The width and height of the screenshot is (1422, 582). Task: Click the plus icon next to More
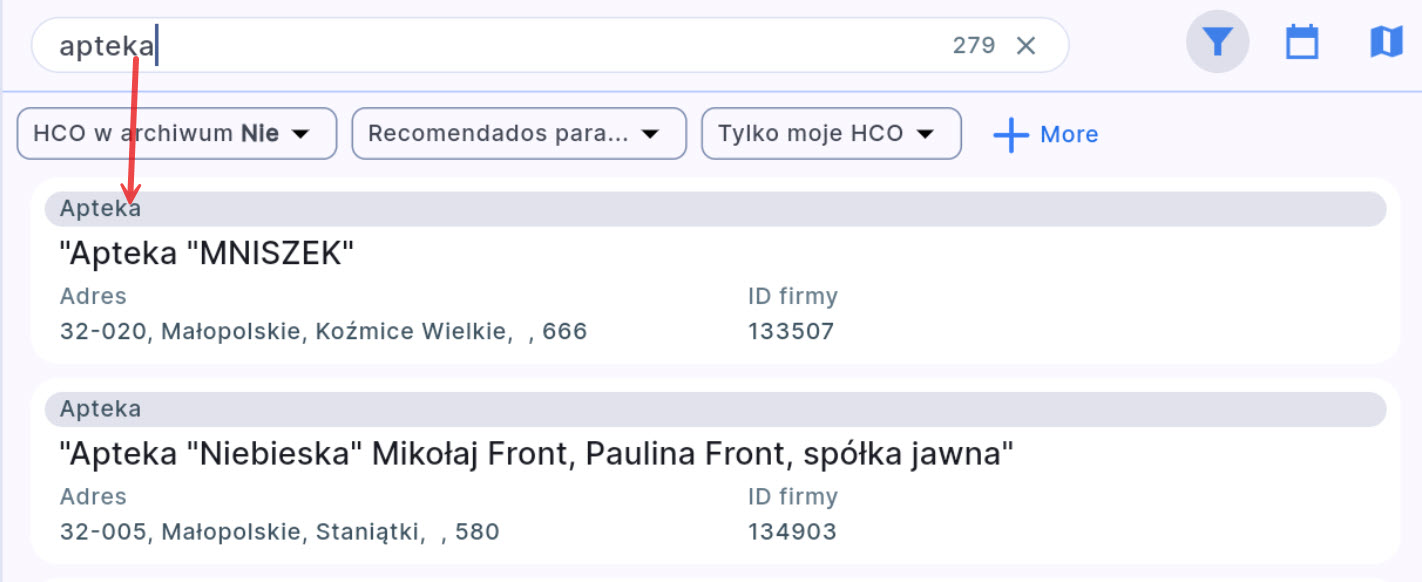click(x=1011, y=133)
